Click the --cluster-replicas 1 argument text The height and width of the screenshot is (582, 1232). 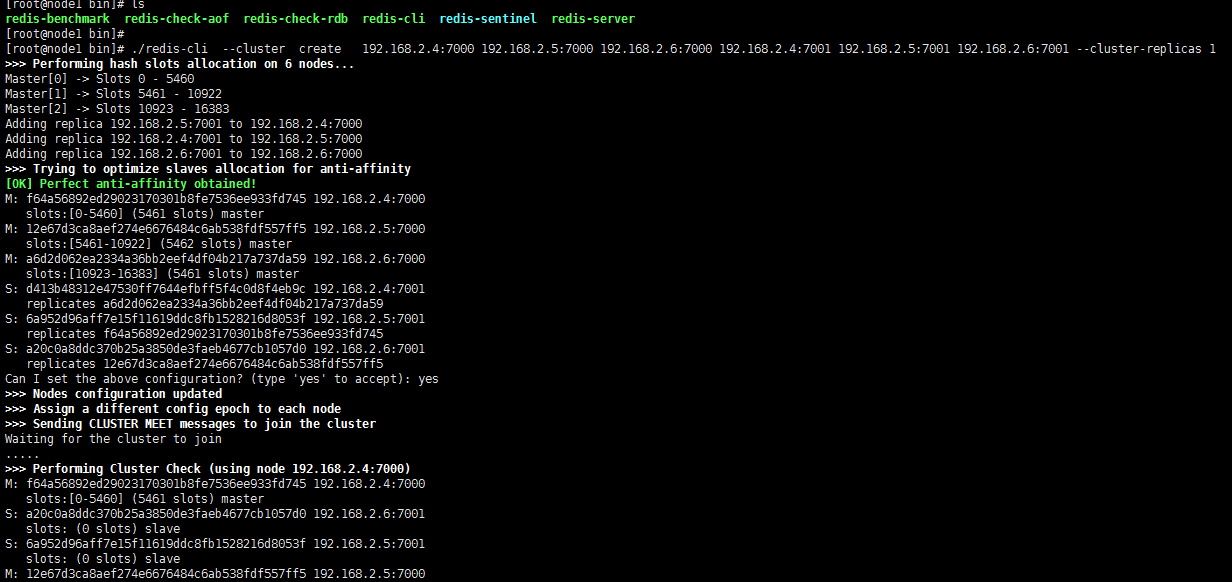coord(1146,49)
